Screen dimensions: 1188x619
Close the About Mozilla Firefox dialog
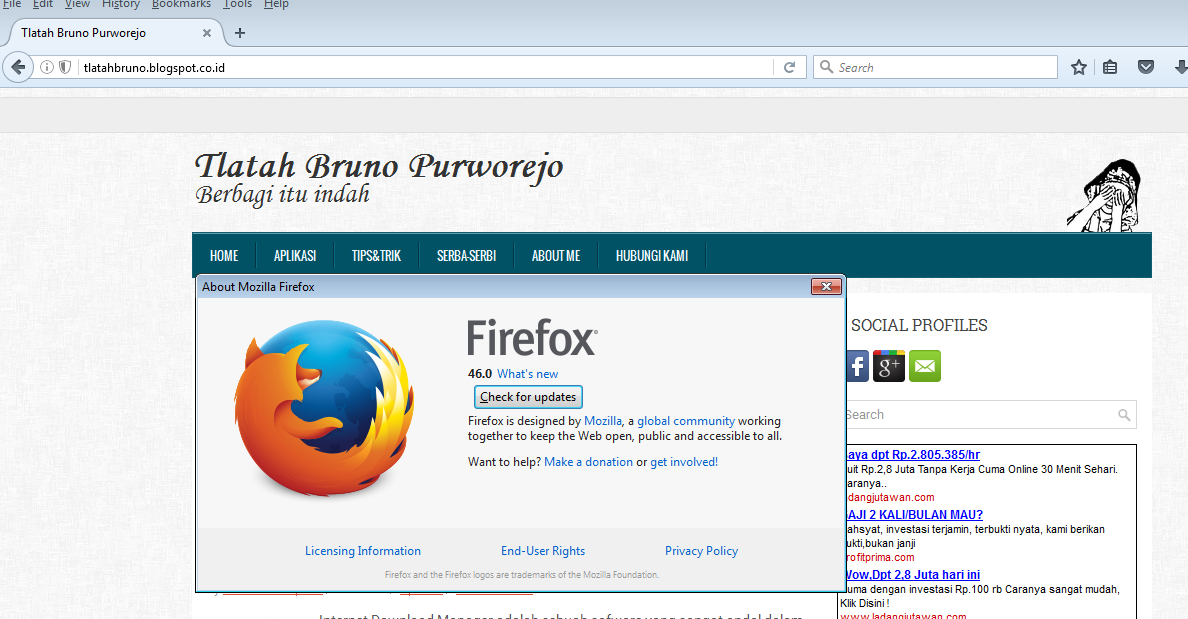tap(827, 286)
